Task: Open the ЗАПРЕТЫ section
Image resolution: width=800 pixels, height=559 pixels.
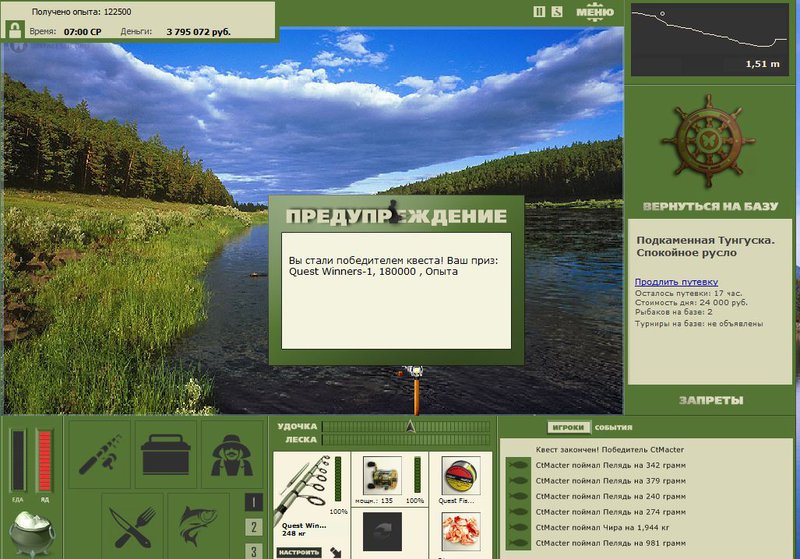Action: 711,400
